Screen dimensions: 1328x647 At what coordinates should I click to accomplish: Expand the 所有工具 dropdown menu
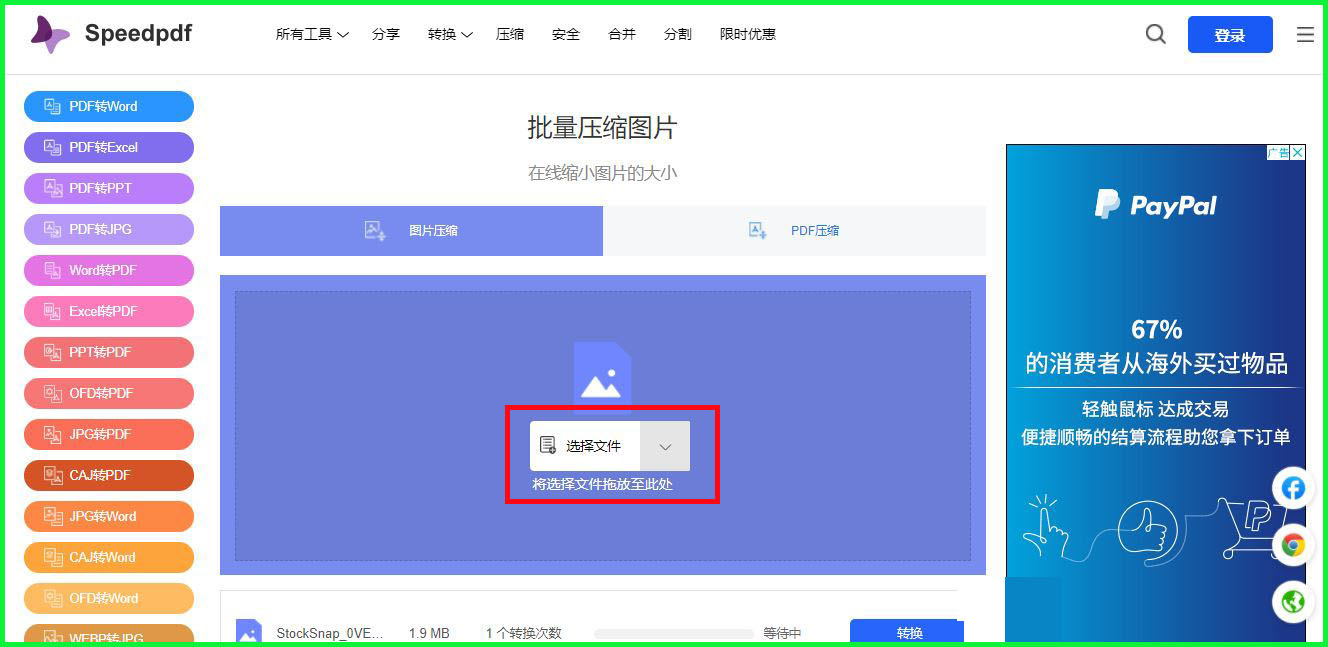click(311, 33)
